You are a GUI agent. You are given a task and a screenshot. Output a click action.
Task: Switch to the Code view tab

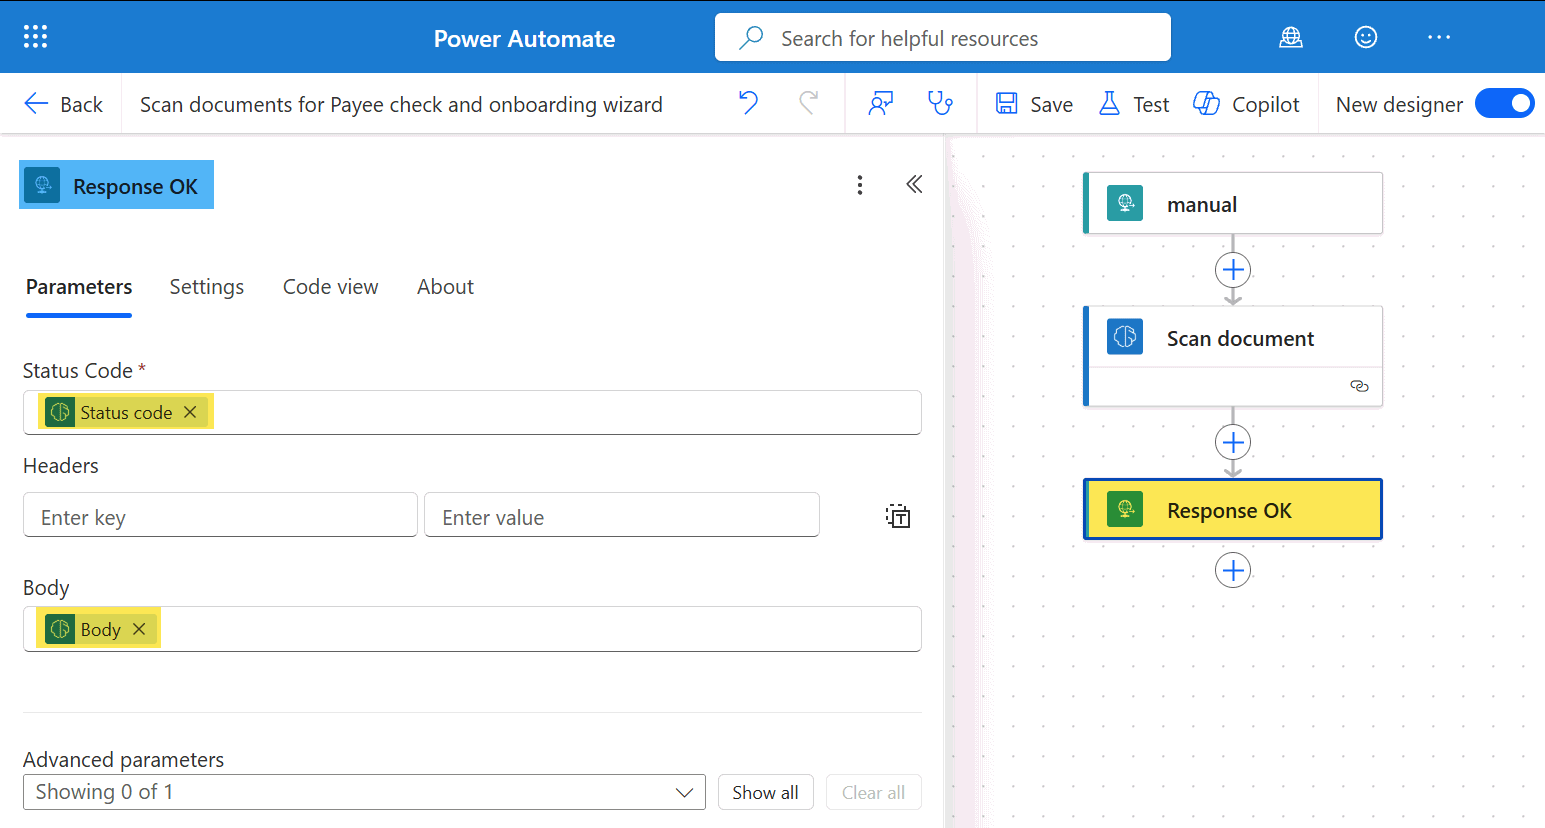(331, 287)
